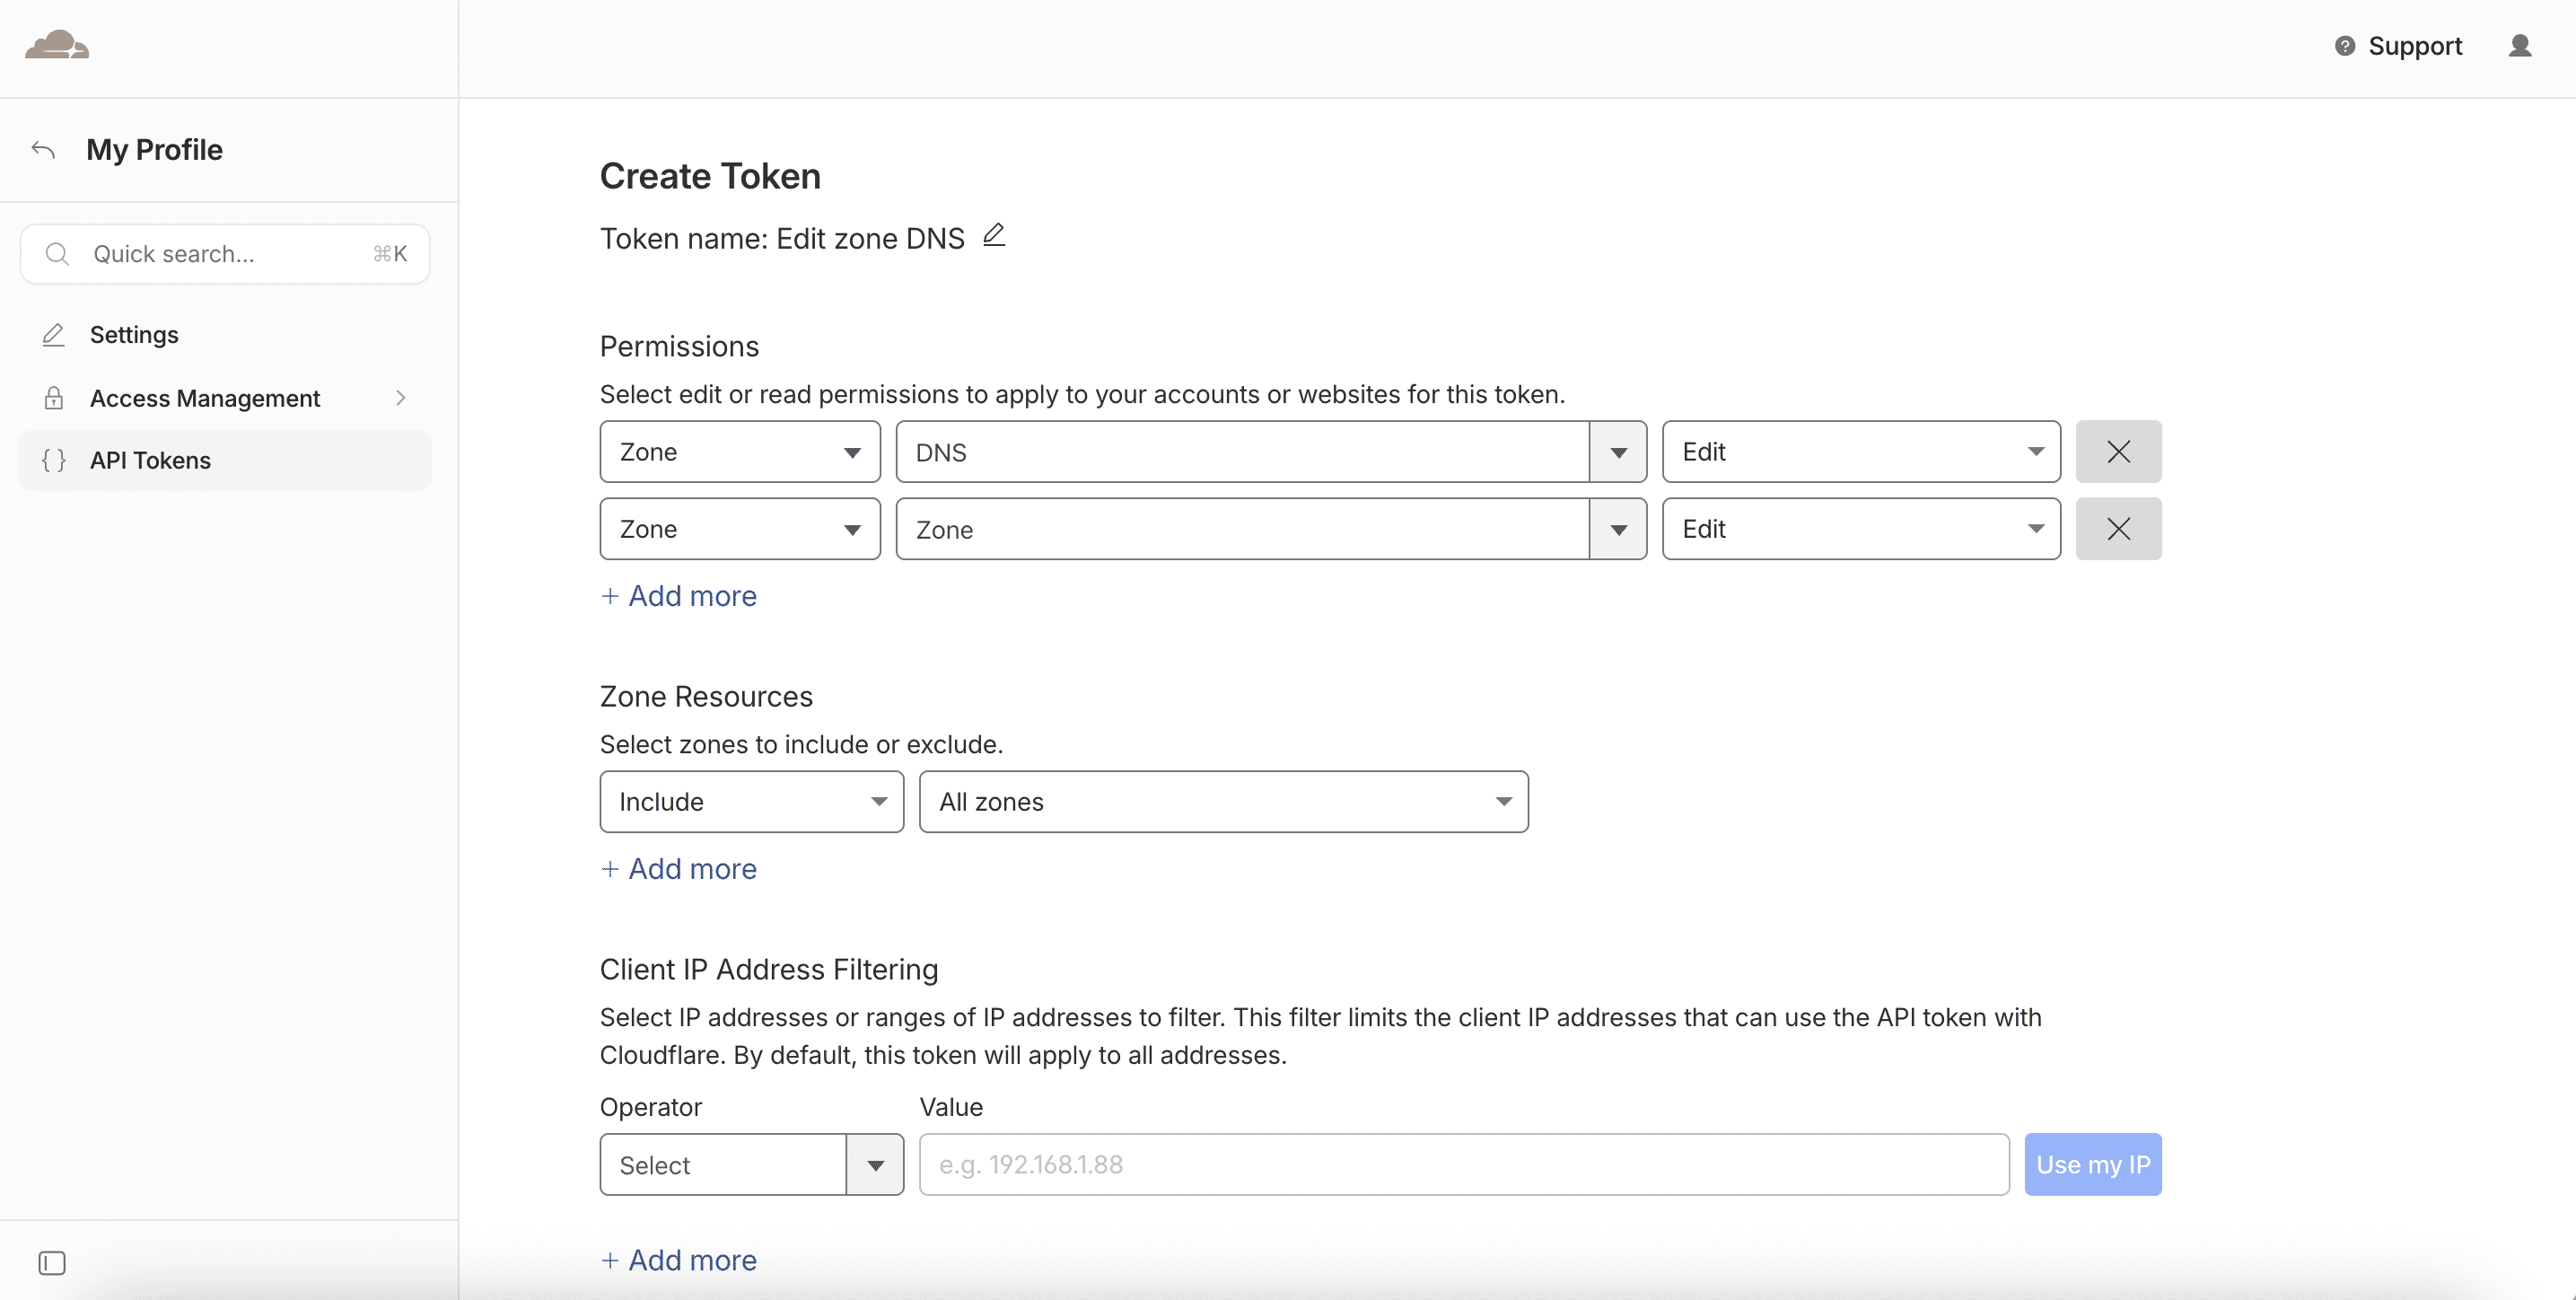Click the Create Token heading
This screenshot has width=2576, height=1300.
pyautogui.click(x=710, y=176)
